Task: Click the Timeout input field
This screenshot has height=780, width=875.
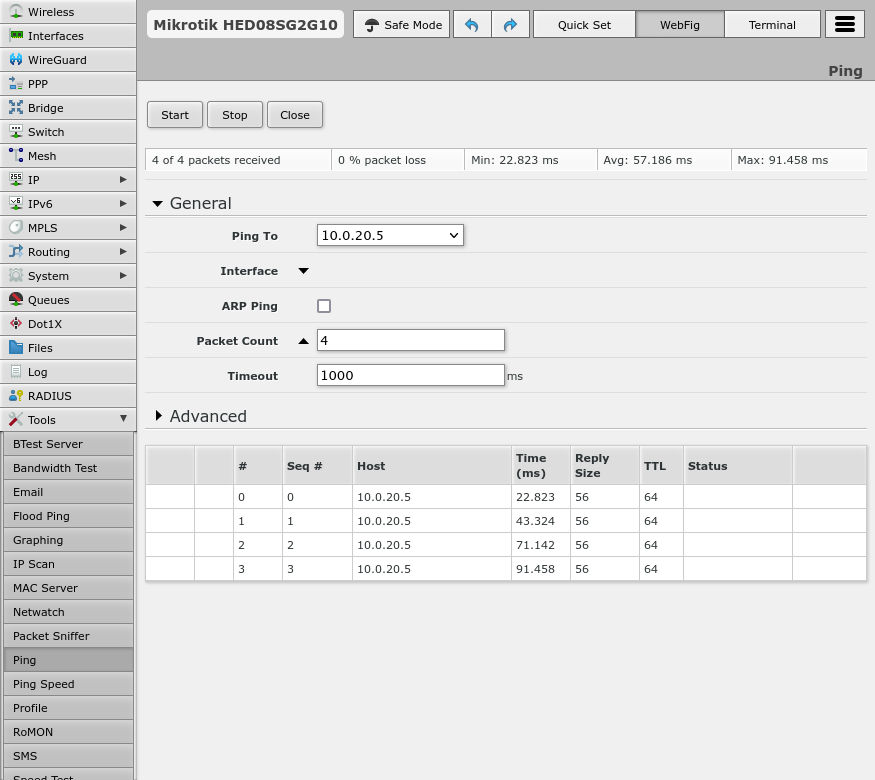Action: (x=410, y=376)
